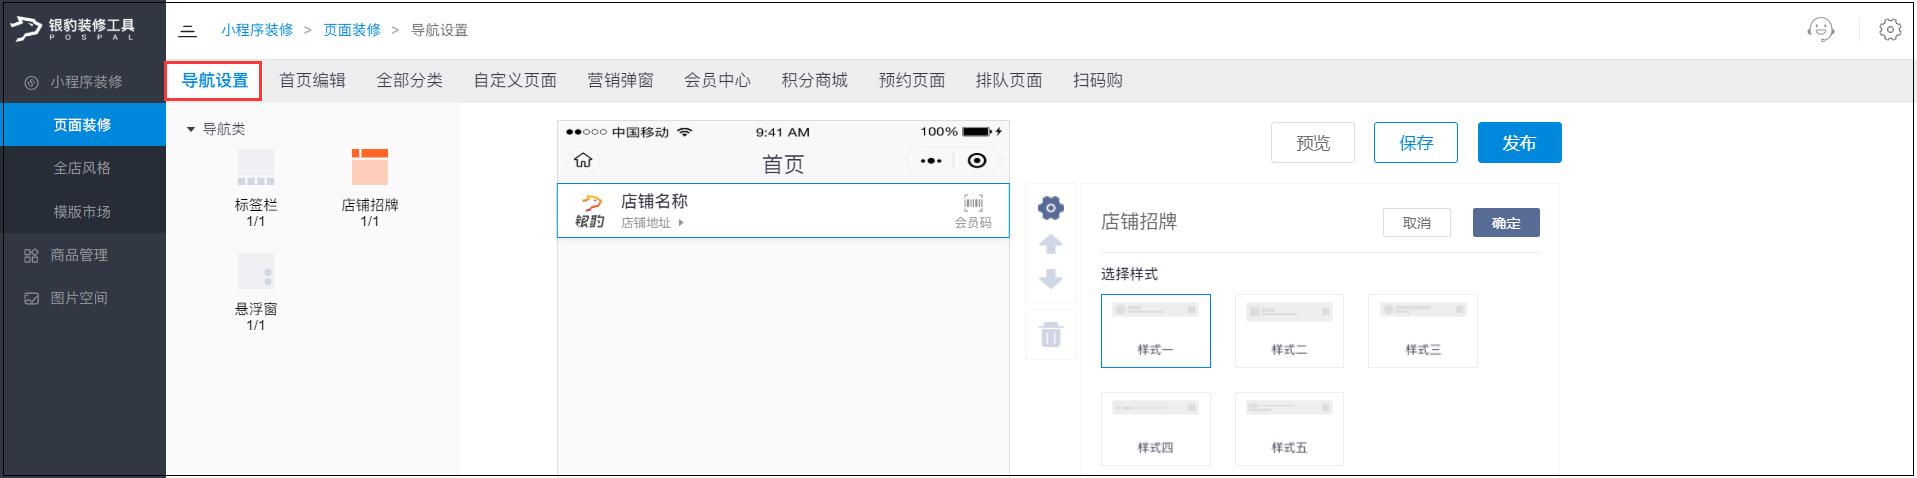Tap the 会员码 barcode icon
Image resolution: width=1917 pixels, height=478 pixels.
pyautogui.click(x=972, y=204)
